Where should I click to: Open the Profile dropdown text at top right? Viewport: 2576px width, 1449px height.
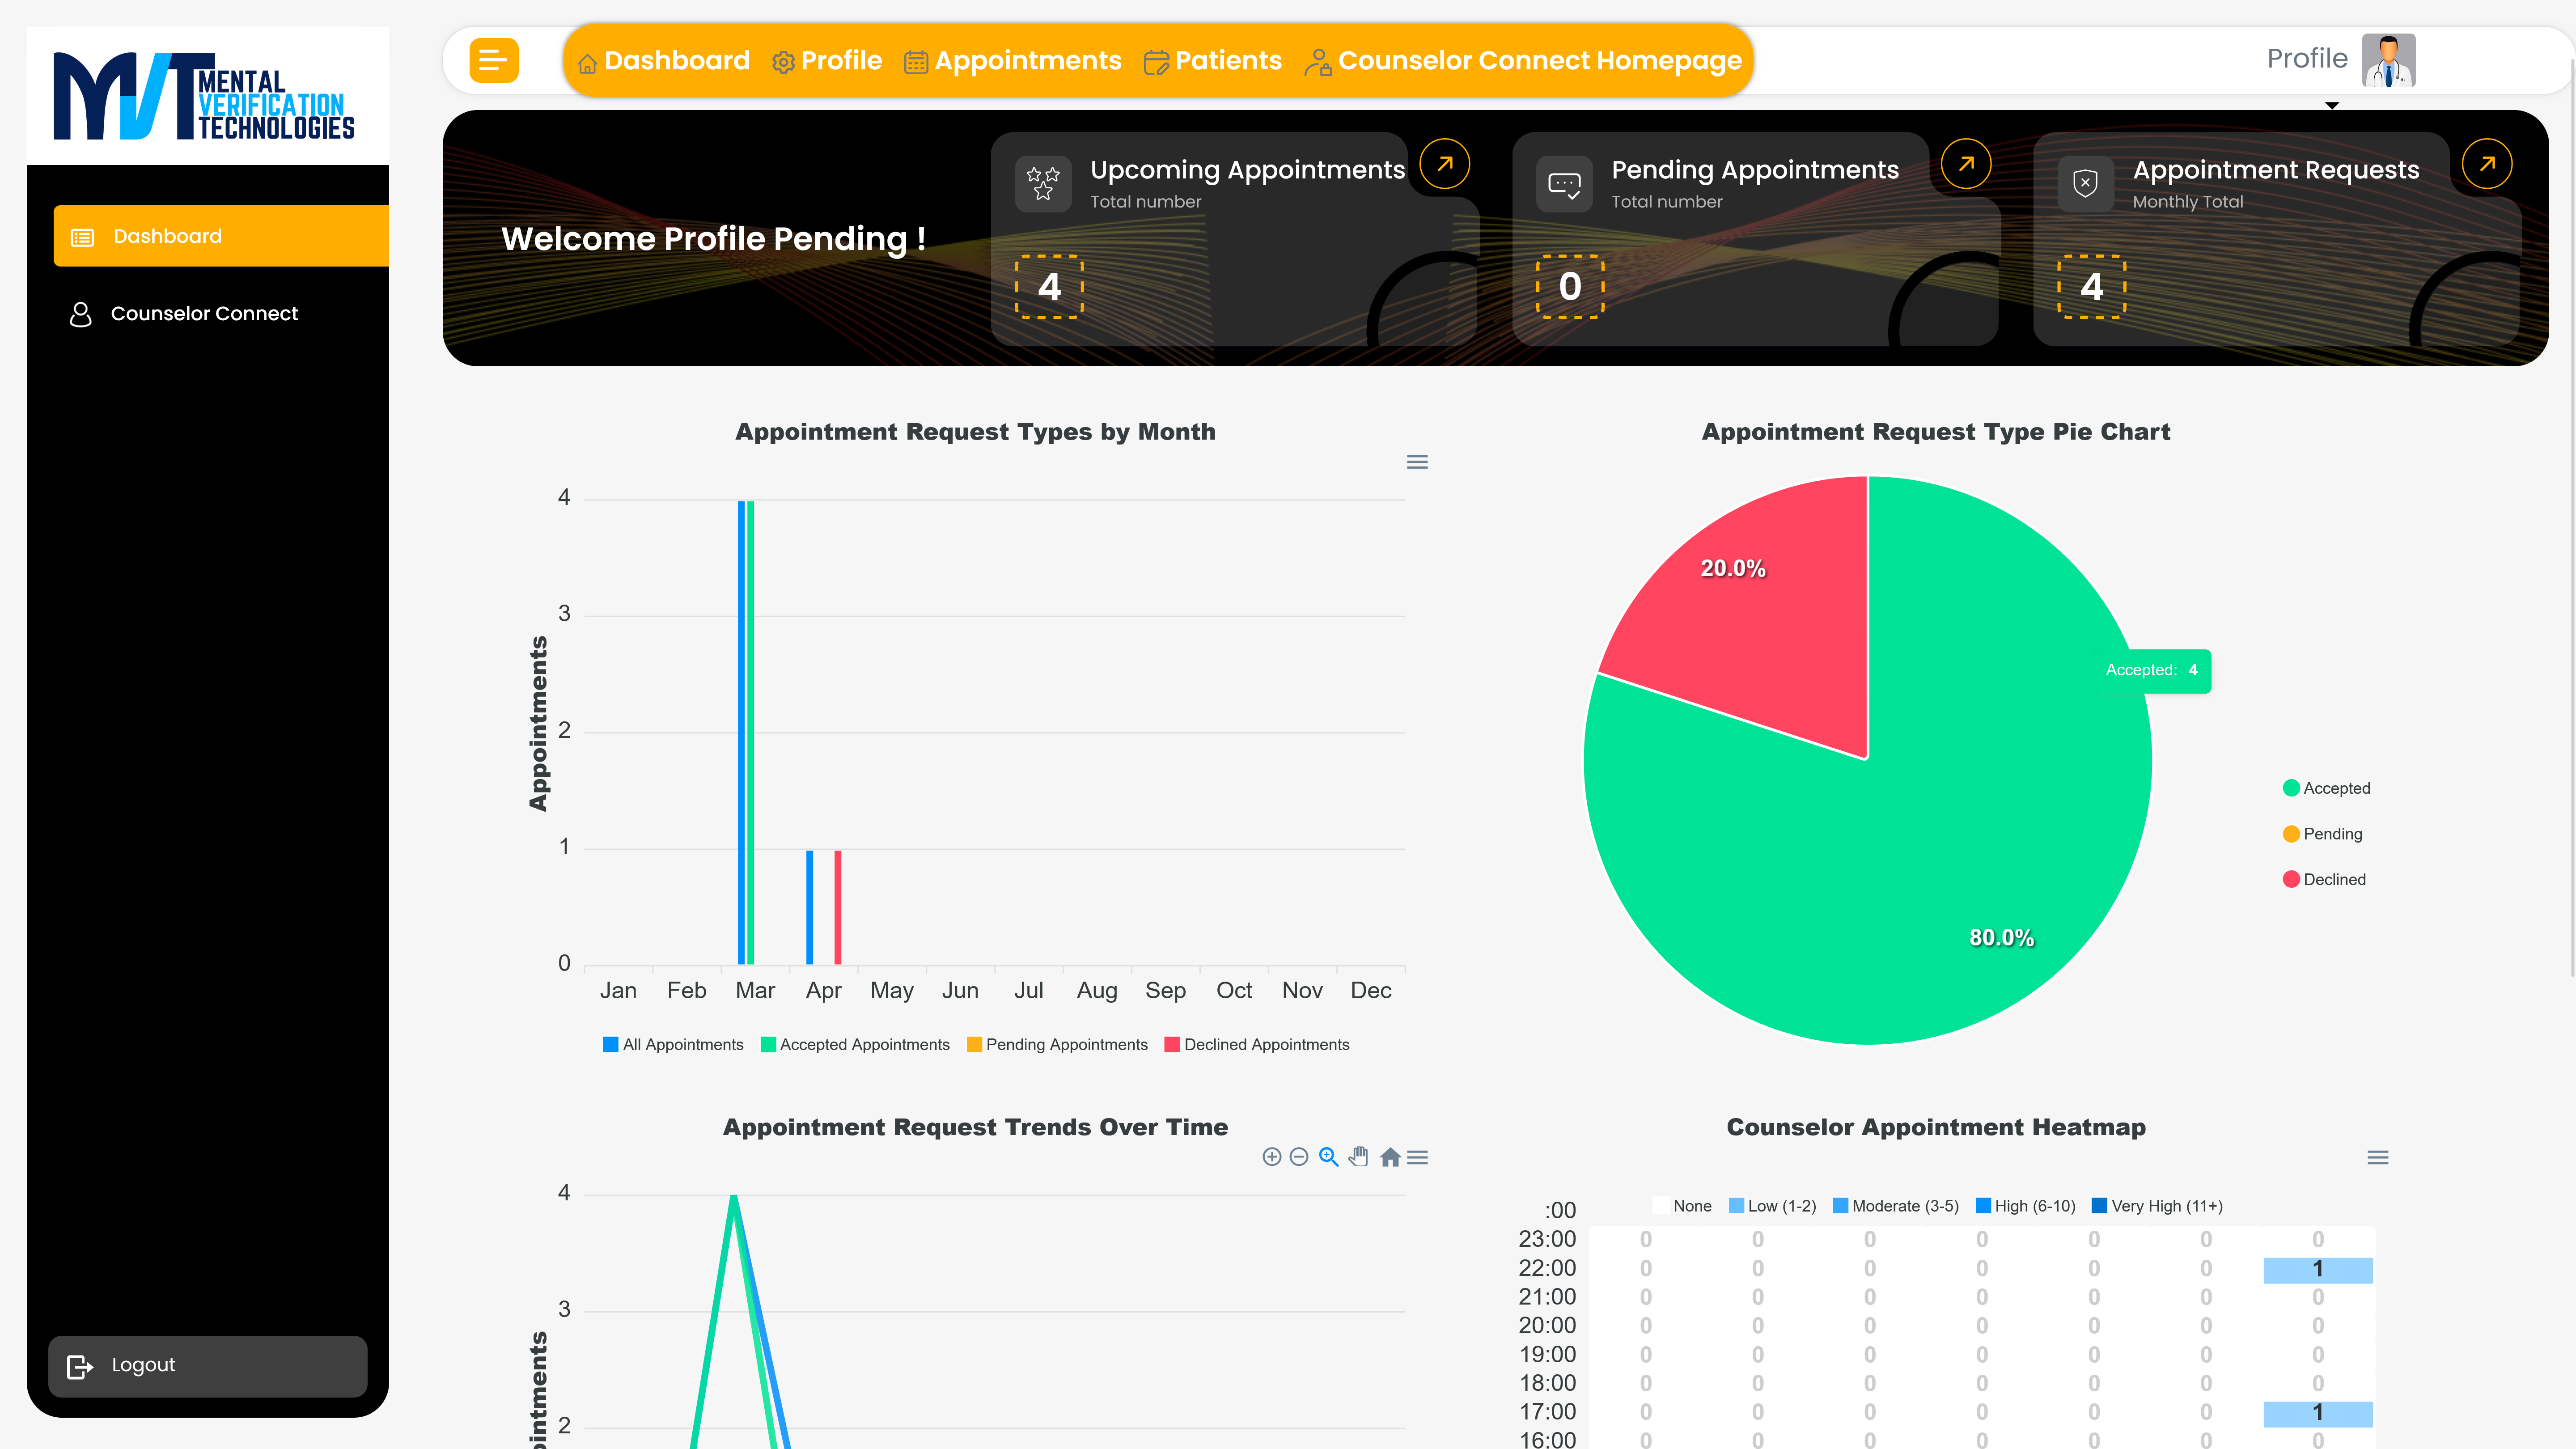2307,59
